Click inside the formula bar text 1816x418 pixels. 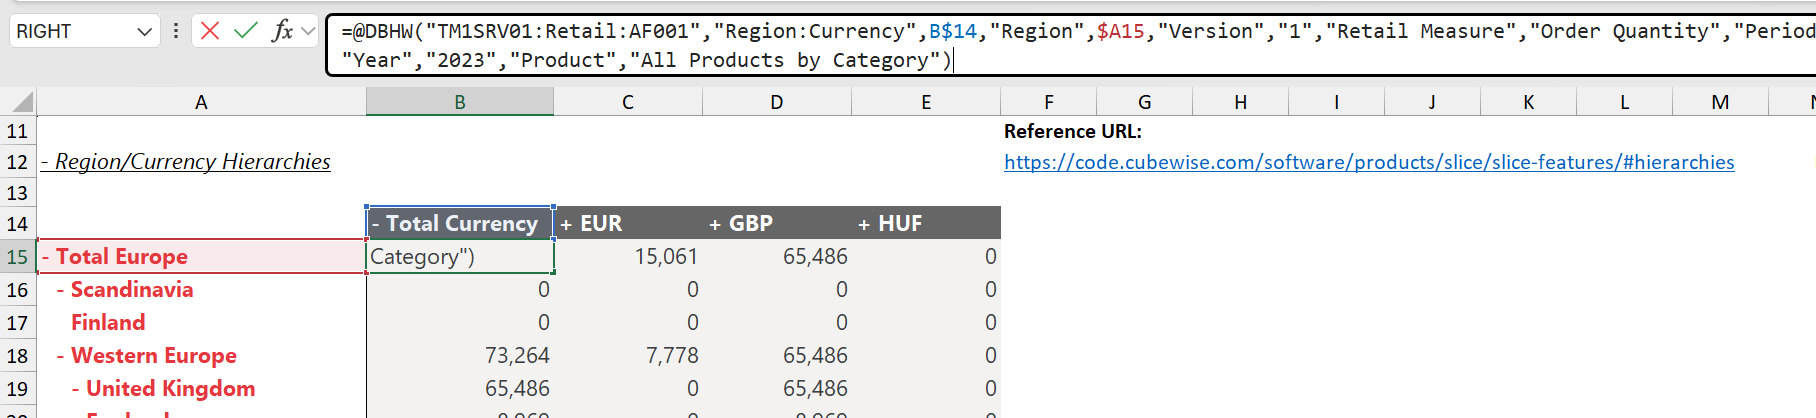[1070, 45]
